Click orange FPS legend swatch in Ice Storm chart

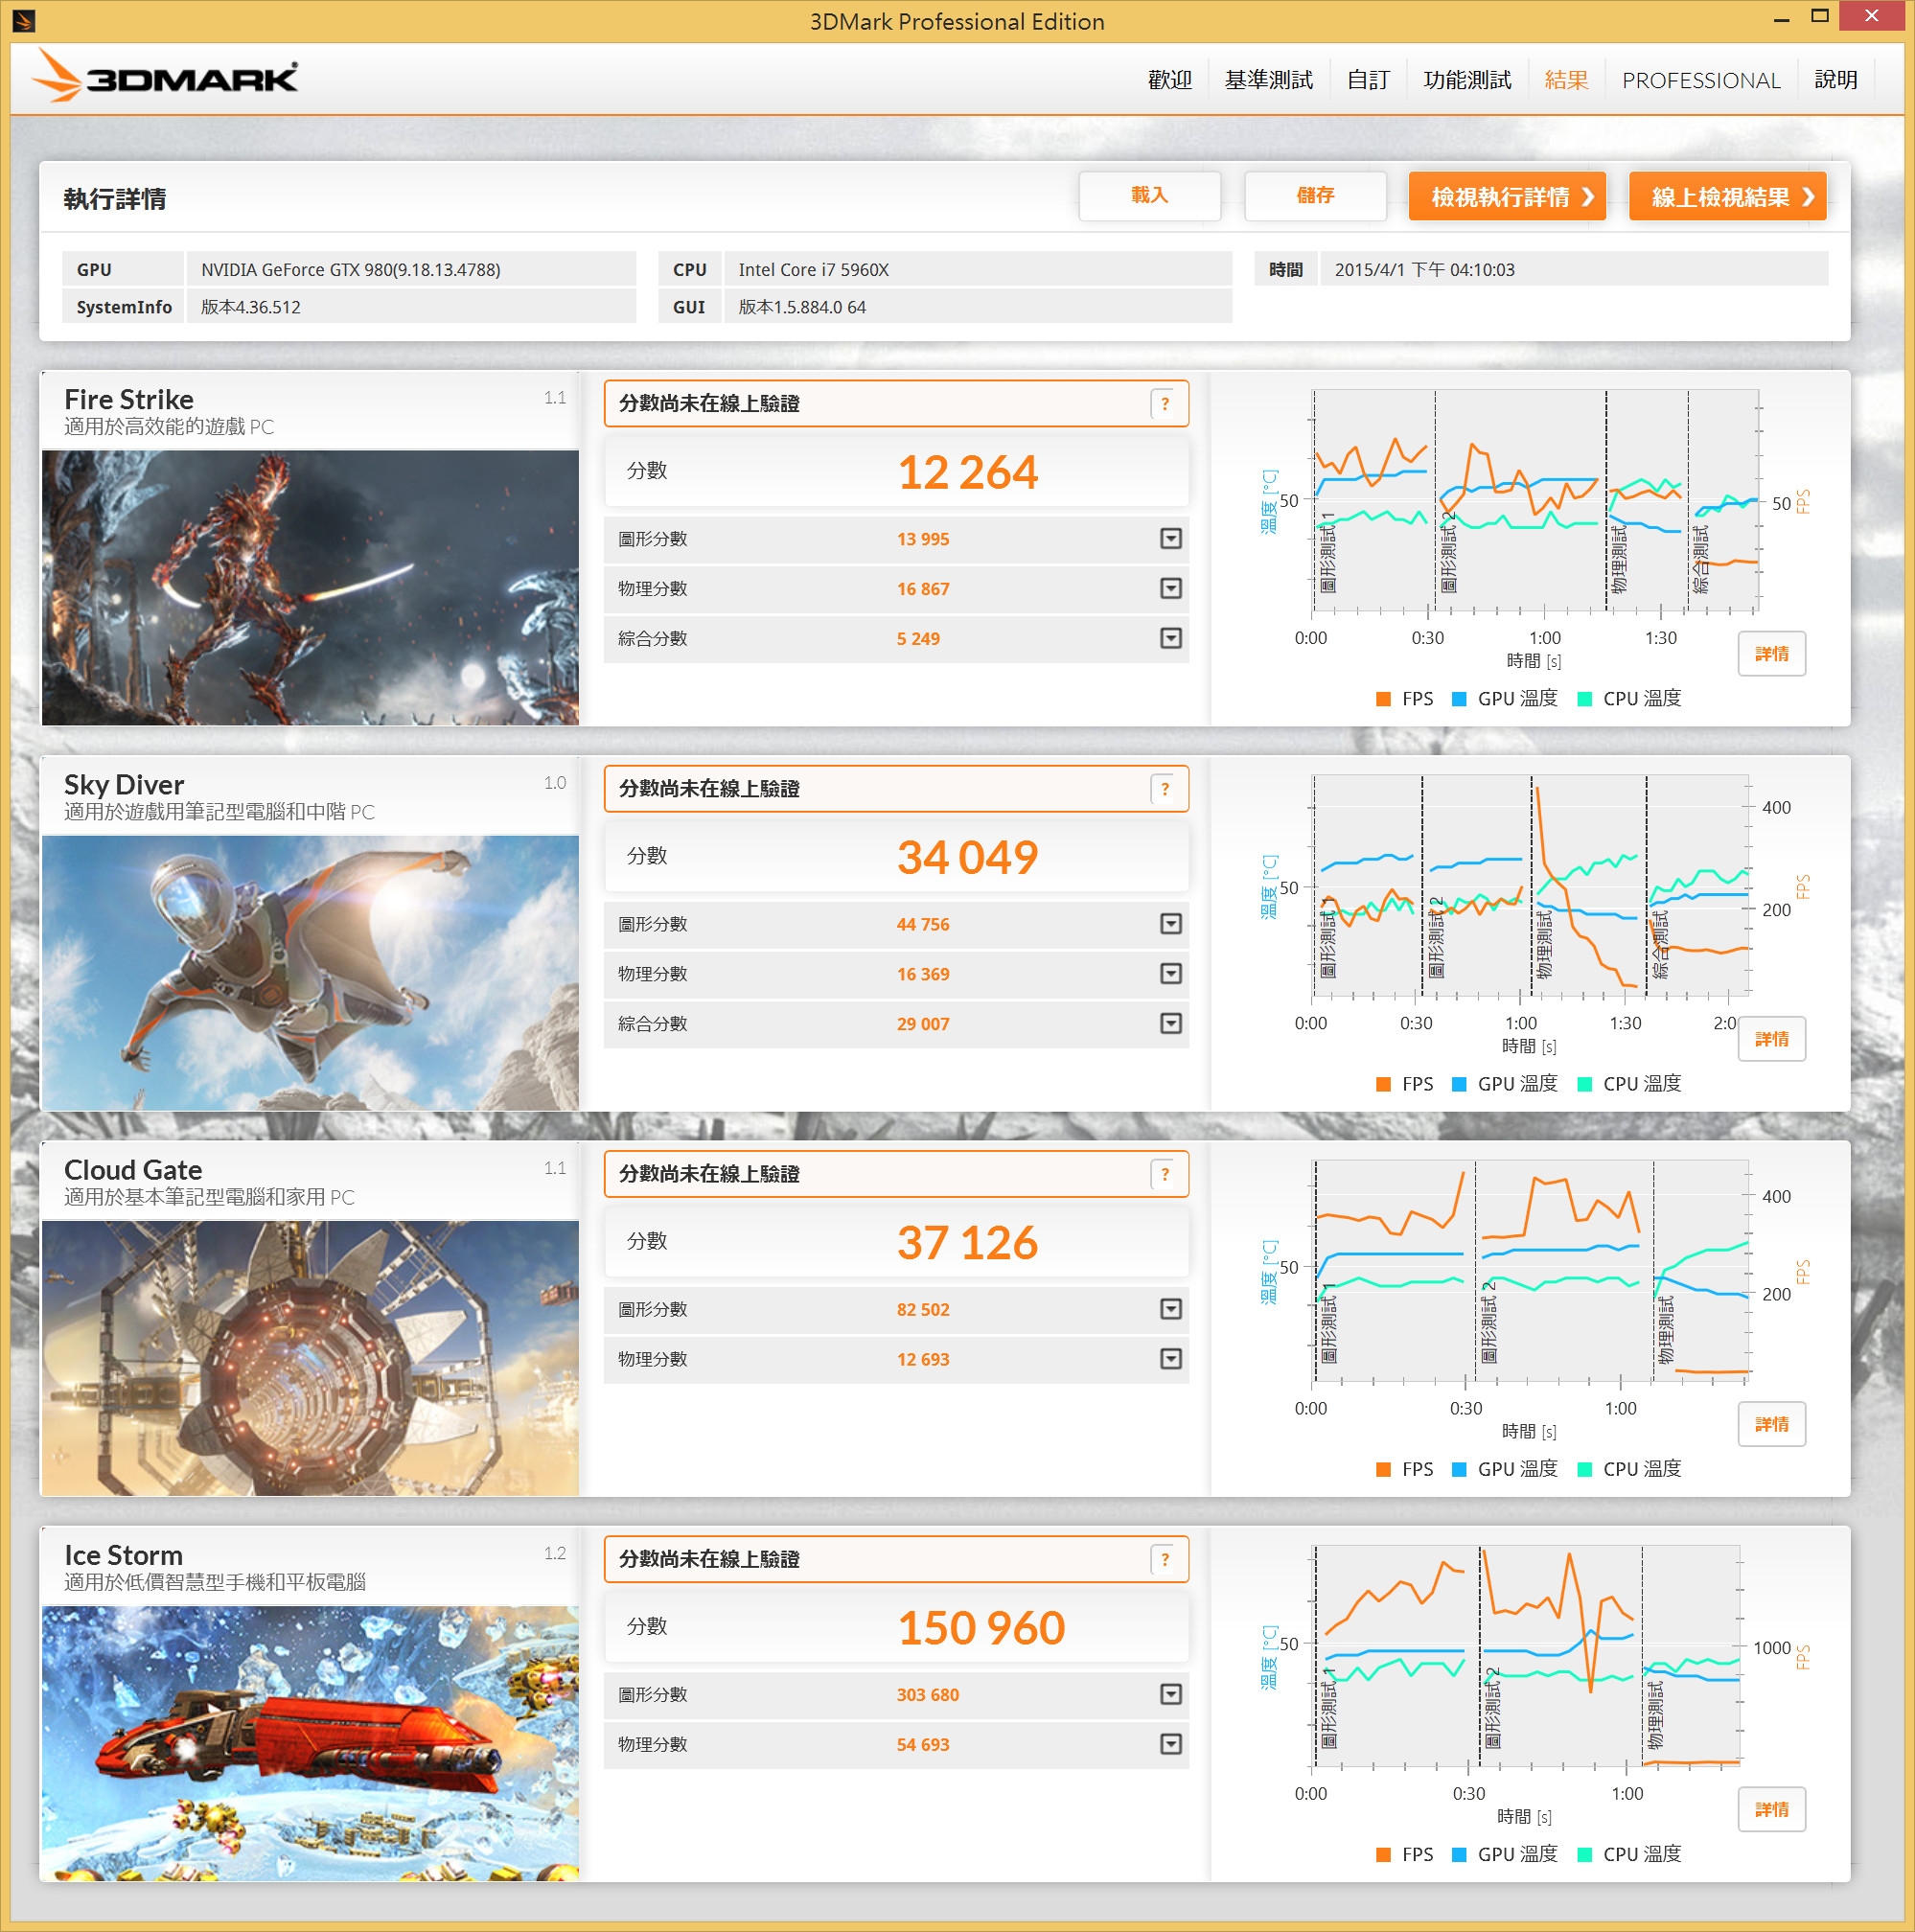pos(1383,1854)
